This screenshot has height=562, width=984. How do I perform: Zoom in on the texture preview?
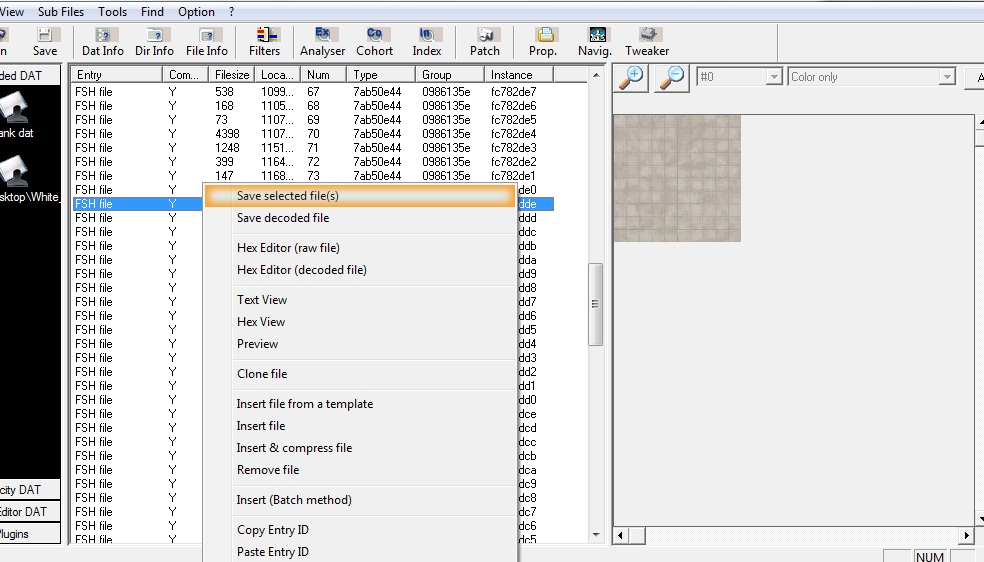(631, 77)
